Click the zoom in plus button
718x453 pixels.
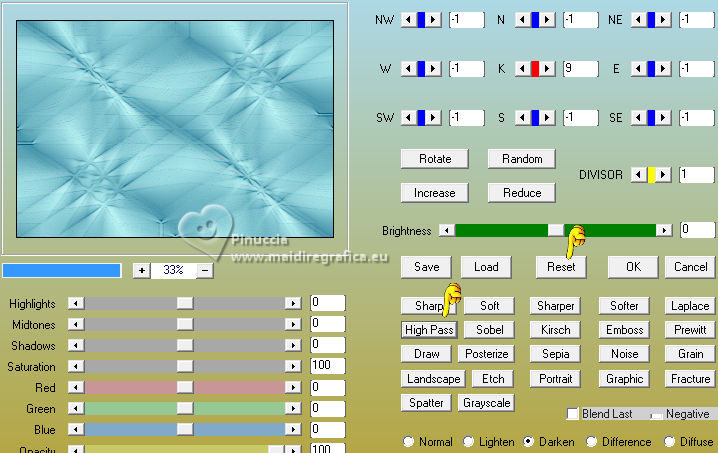click(142, 270)
